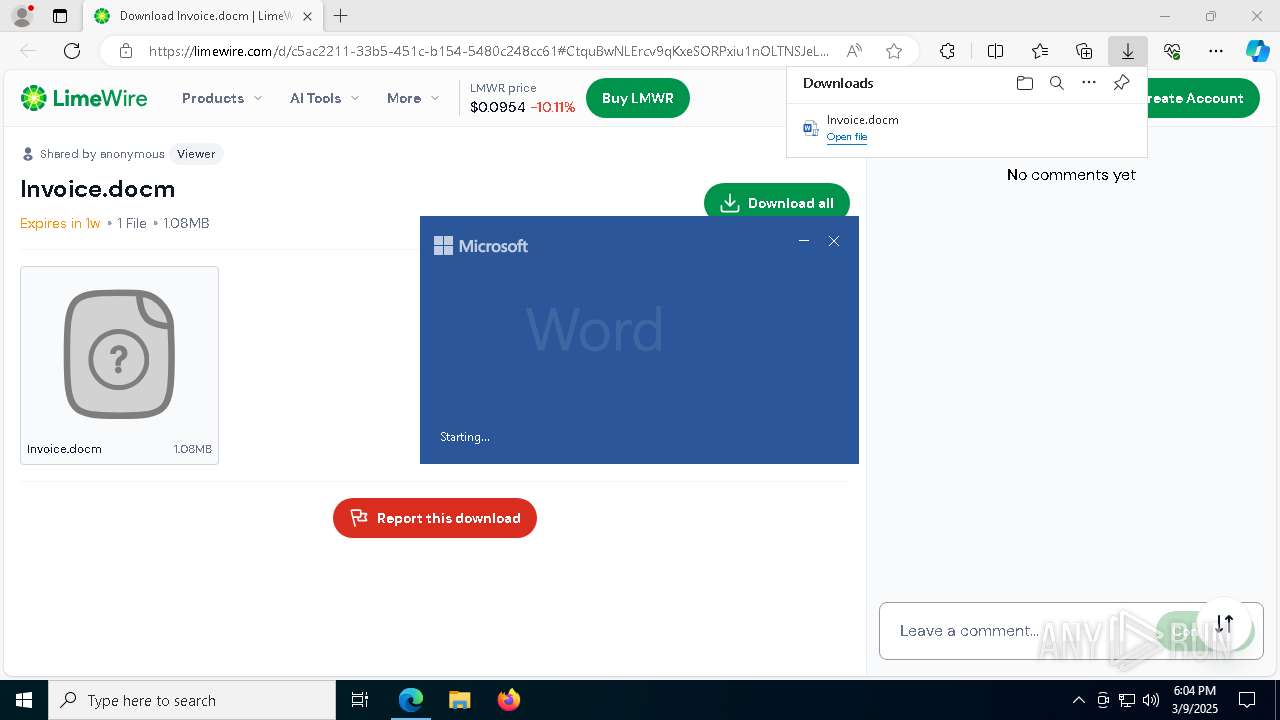Viewport: 1280px width, 720px height.
Task: Close the Download Invoice.docm browser tab
Action: tap(308, 16)
